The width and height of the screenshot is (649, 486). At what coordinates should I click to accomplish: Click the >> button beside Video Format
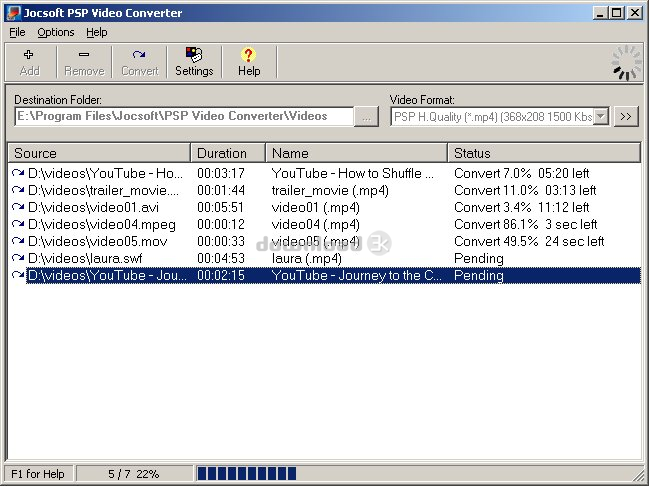pos(626,116)
